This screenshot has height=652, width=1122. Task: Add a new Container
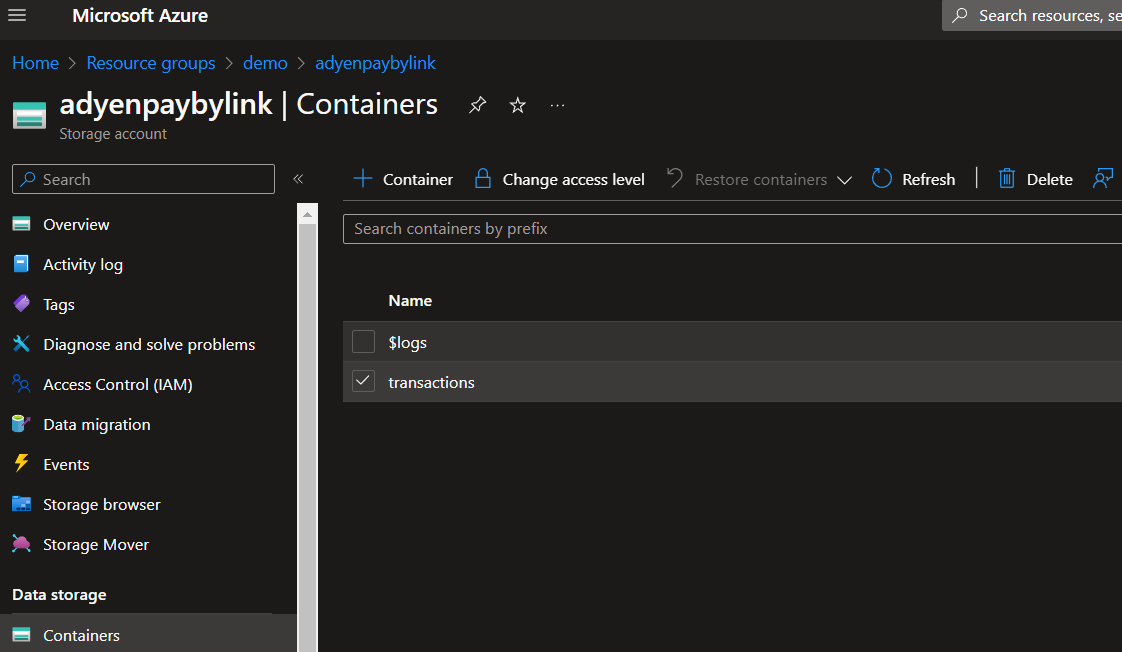coord(404,179)
